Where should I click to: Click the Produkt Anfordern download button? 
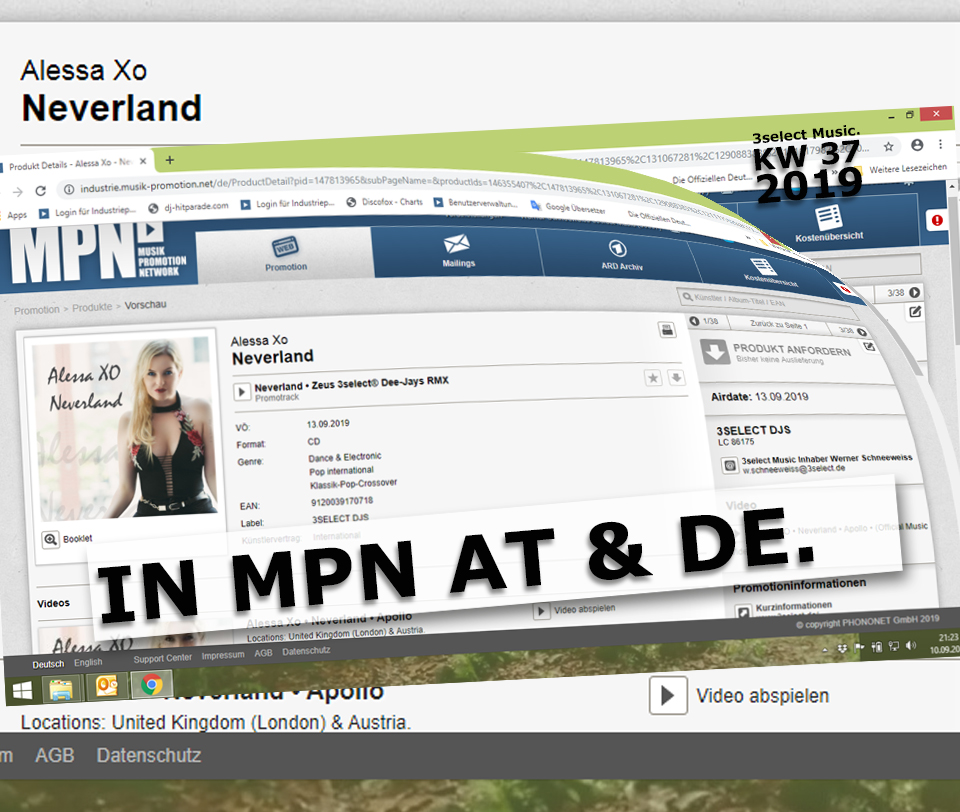coord(713,352)
